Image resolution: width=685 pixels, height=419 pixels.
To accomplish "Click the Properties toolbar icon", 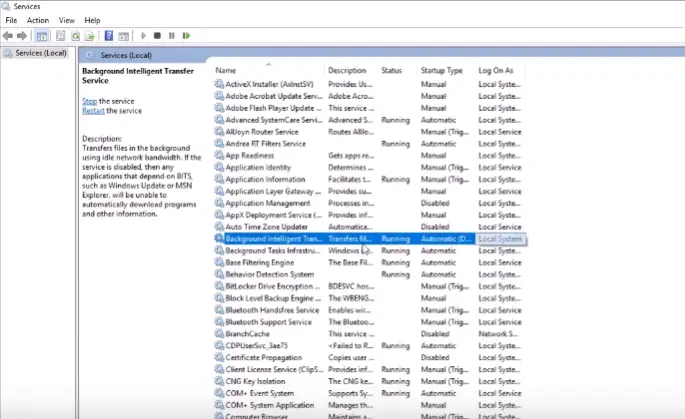I will point(60,36).
